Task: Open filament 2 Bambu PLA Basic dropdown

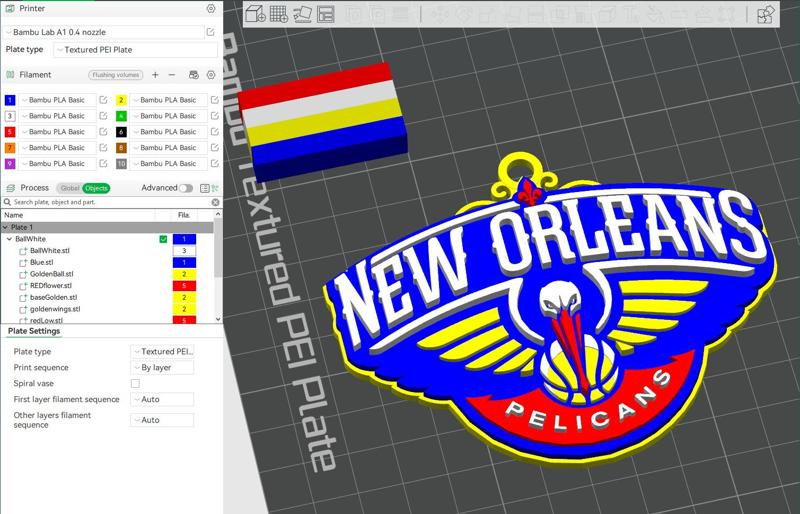Action: pyautogui.click(x=169, y=100)
